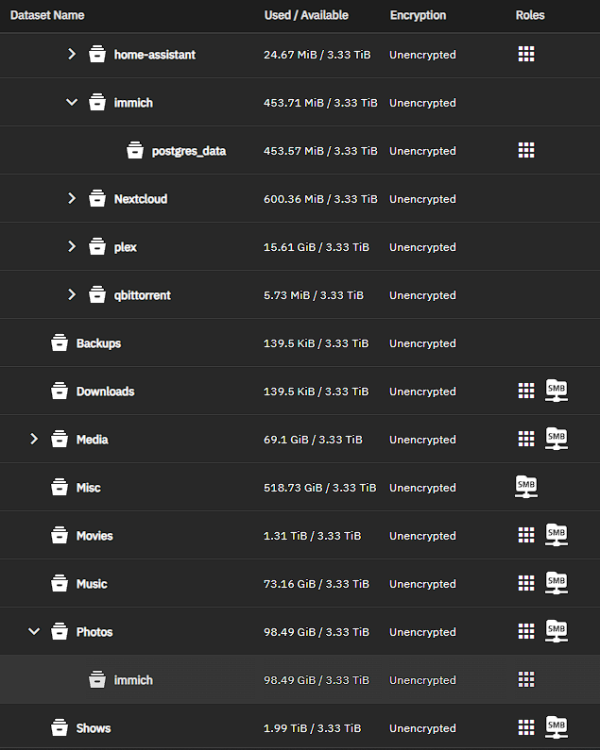Collapse the immich dataset under apps
Image resolution: width=600 pixels, height=750 pixels.
point(71,102)
